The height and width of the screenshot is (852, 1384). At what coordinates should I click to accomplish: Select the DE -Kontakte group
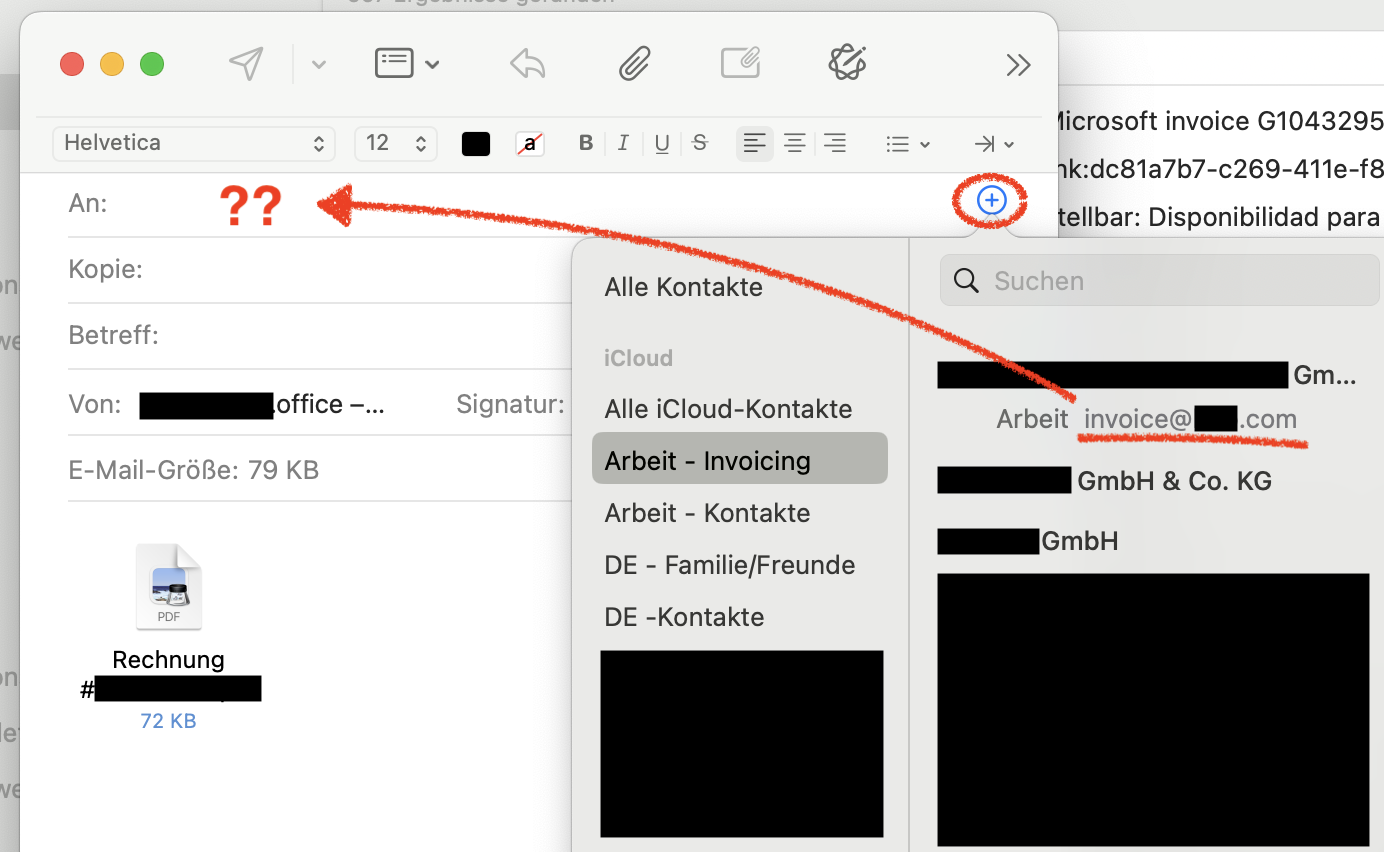pos(685,617)
